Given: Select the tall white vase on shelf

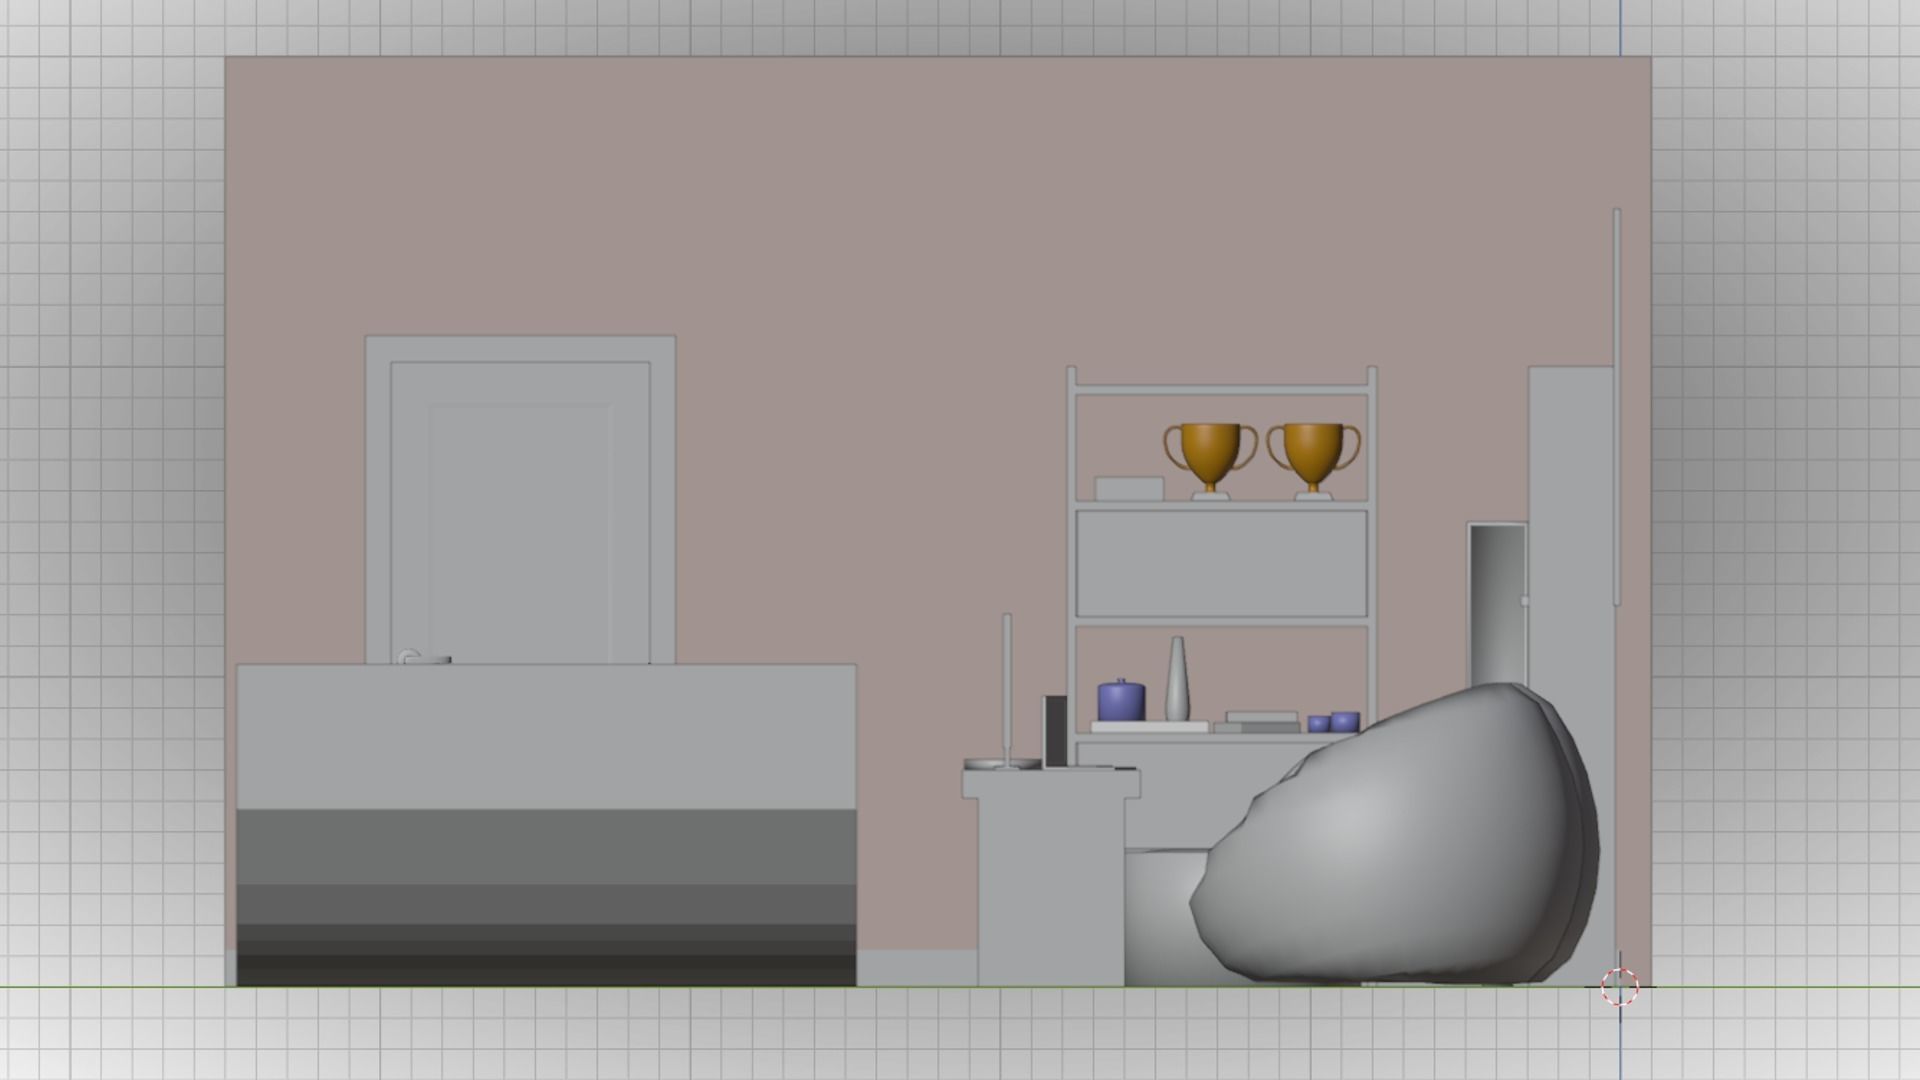Looking at the screenshot, I should (x=1177, y=678).
